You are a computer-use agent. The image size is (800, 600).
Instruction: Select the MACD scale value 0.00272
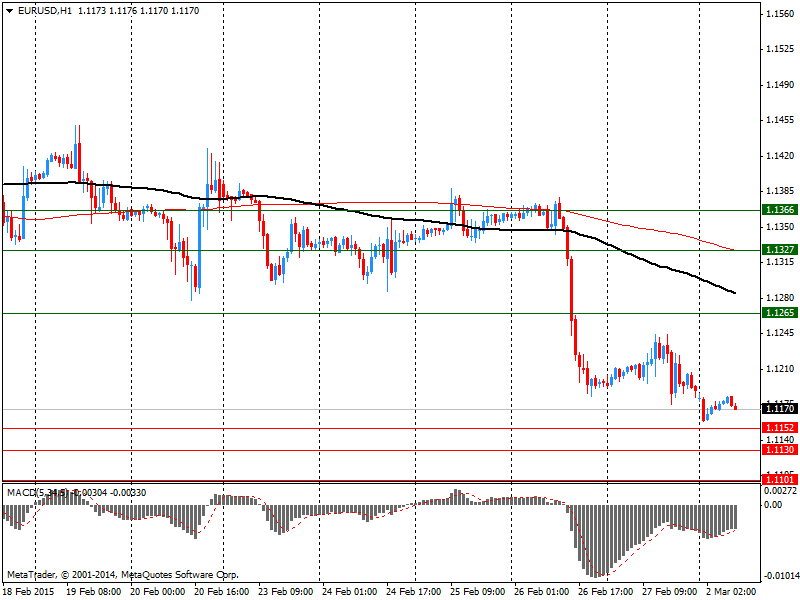pos(781,490)
